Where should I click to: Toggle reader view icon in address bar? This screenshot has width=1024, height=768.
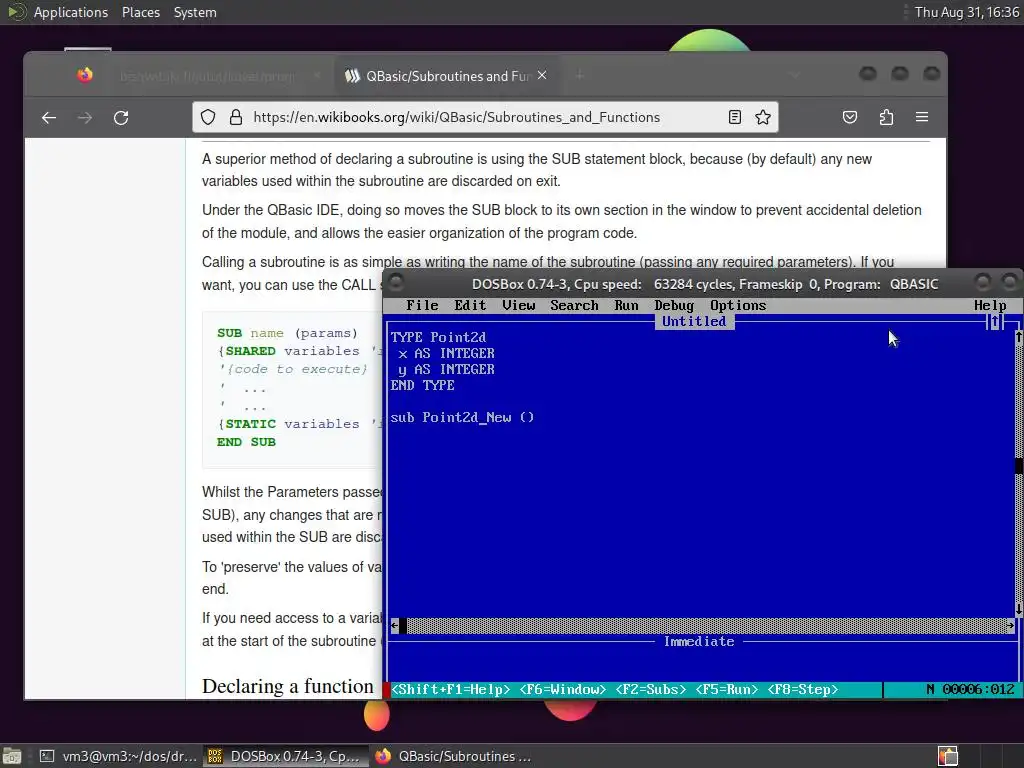pyautogui.click(x=735, y=118)
